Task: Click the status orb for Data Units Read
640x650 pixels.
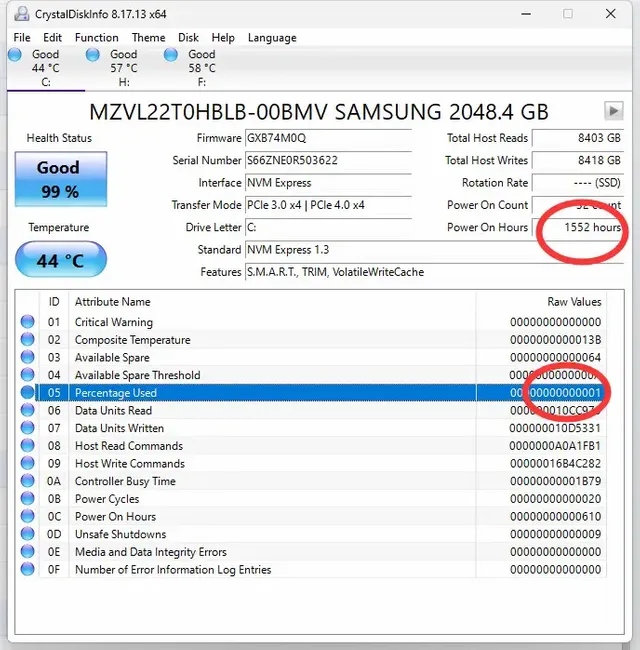Action: click(27, 410)
